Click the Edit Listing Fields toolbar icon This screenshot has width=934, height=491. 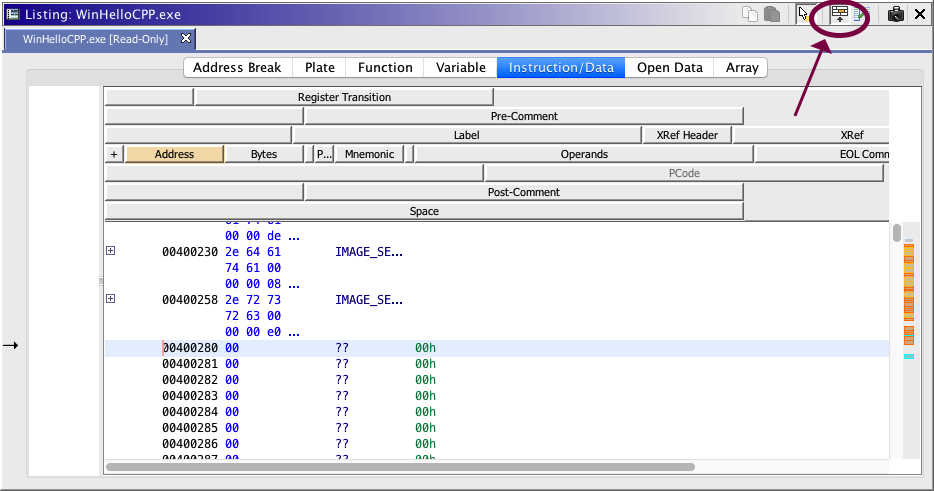click(839, 14)
